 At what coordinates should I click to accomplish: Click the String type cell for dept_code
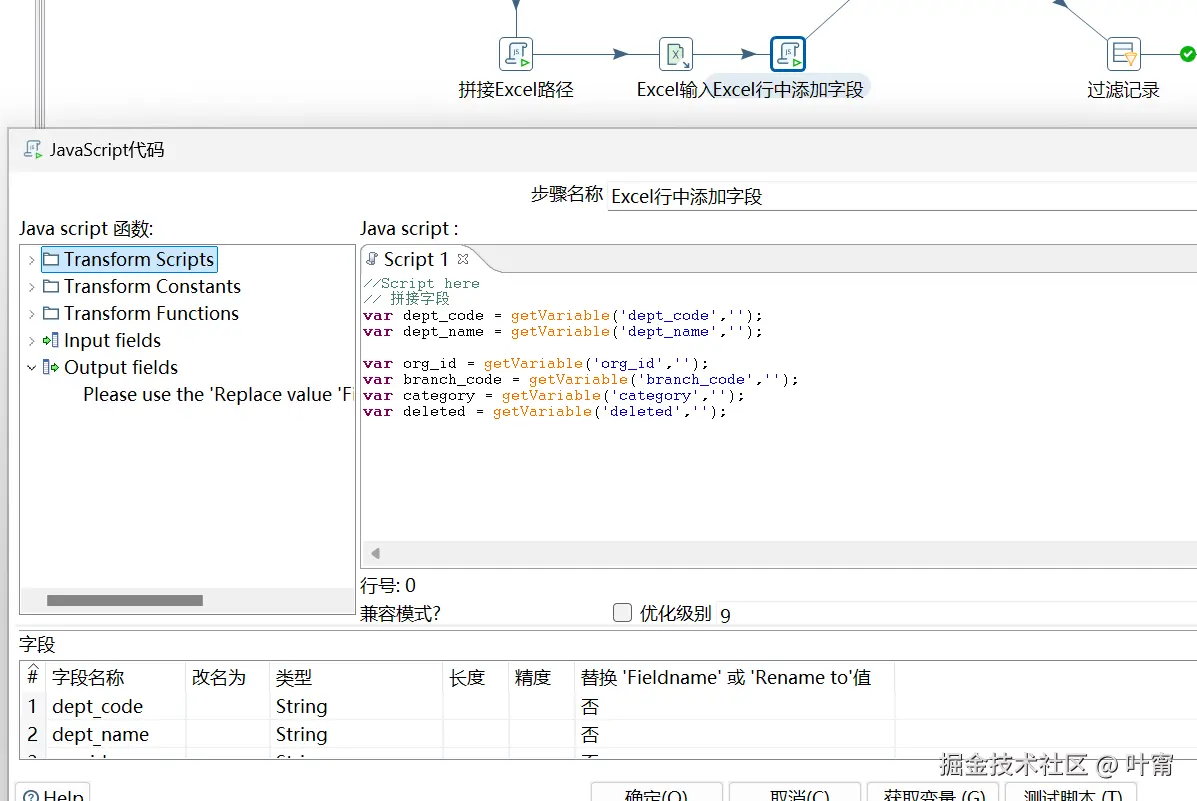click(356, 706)
